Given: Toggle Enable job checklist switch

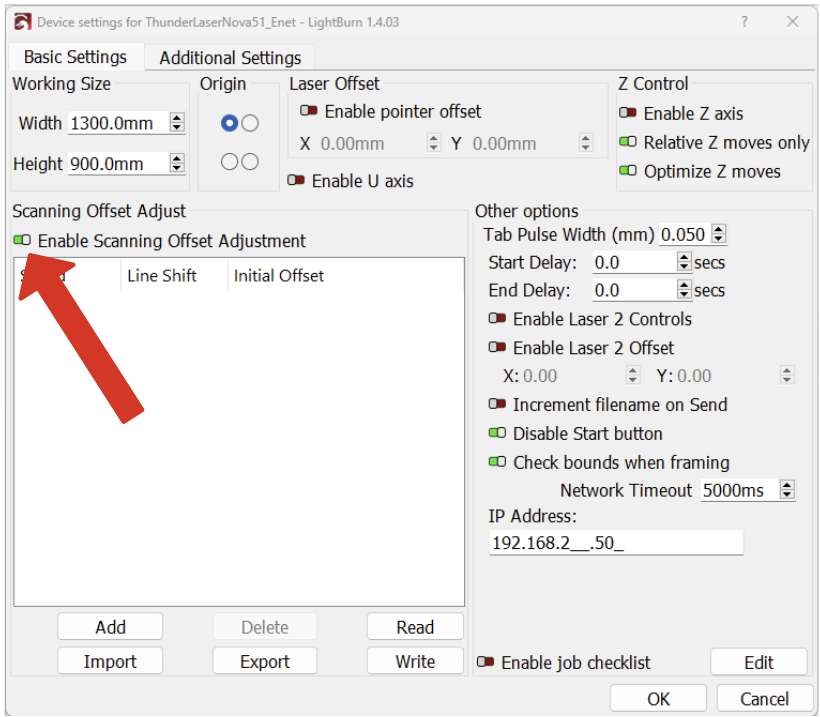Looking at the screenshot, I should point(485,662).
